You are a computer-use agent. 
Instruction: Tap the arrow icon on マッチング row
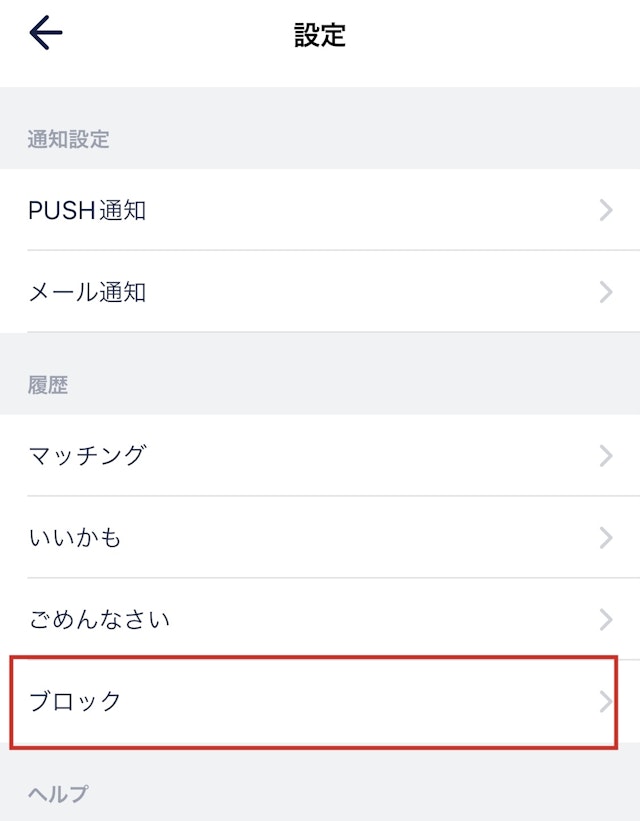[x=606, y=456]
